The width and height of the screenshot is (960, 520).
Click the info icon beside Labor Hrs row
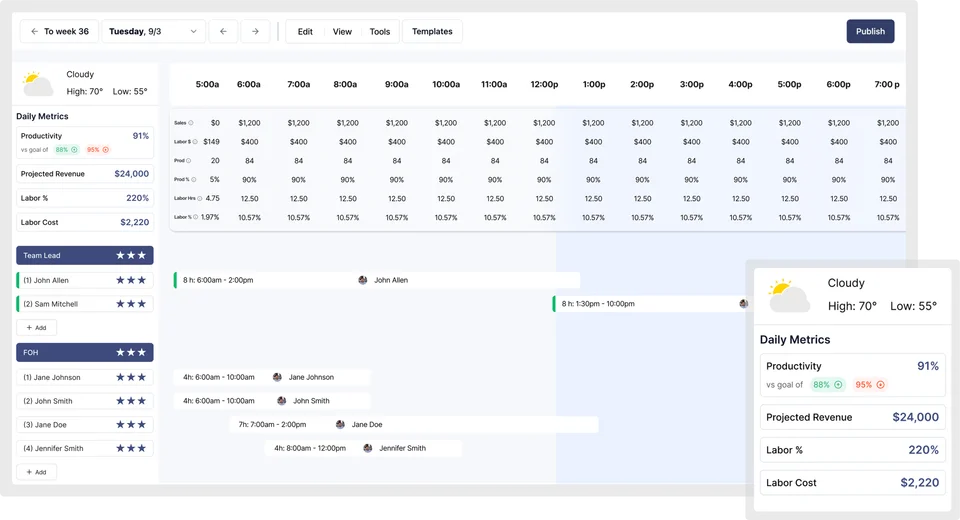[200, 198]
